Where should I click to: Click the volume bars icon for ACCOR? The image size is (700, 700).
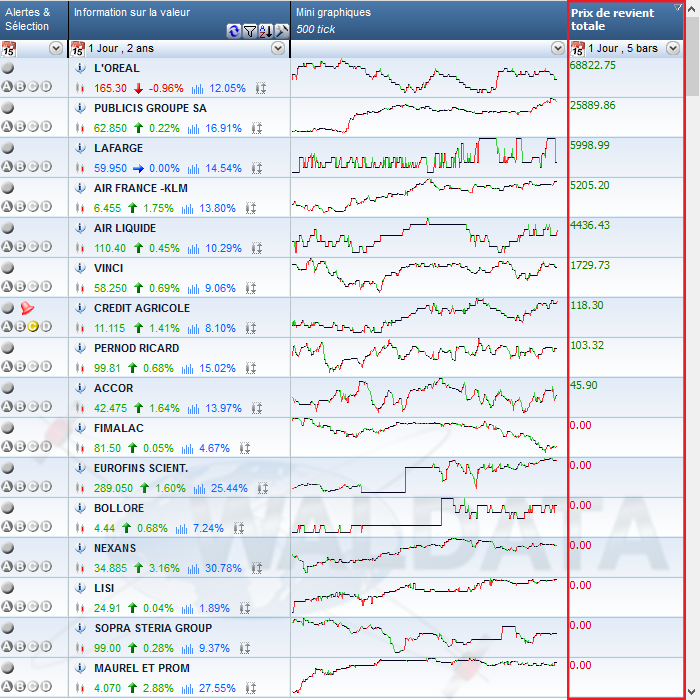coord(193,408)
